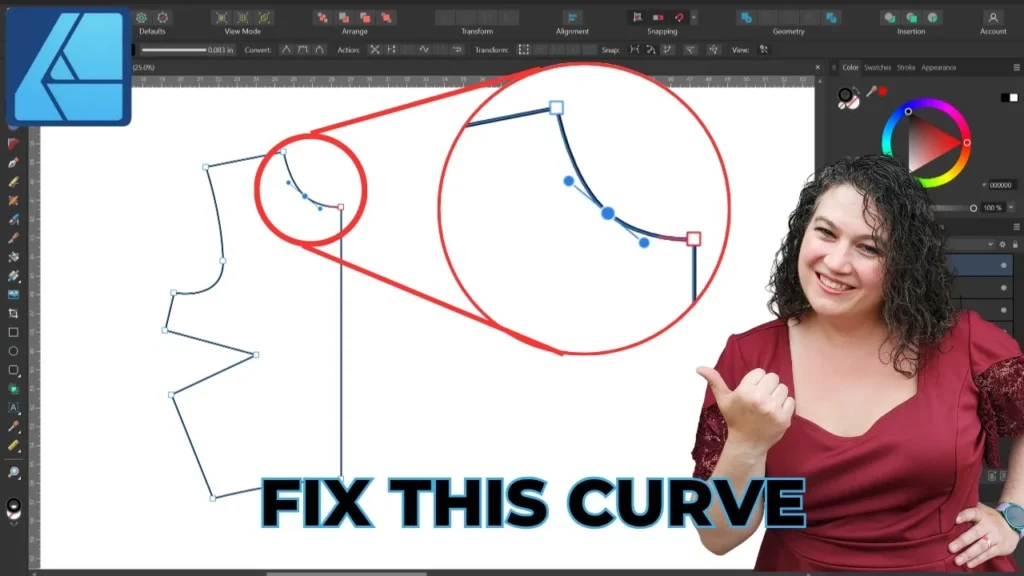Image resolution: width=1024 pixels, height=576 pixels.
Task: Click the first Defaults gear icon
Action: coord(142,18)
